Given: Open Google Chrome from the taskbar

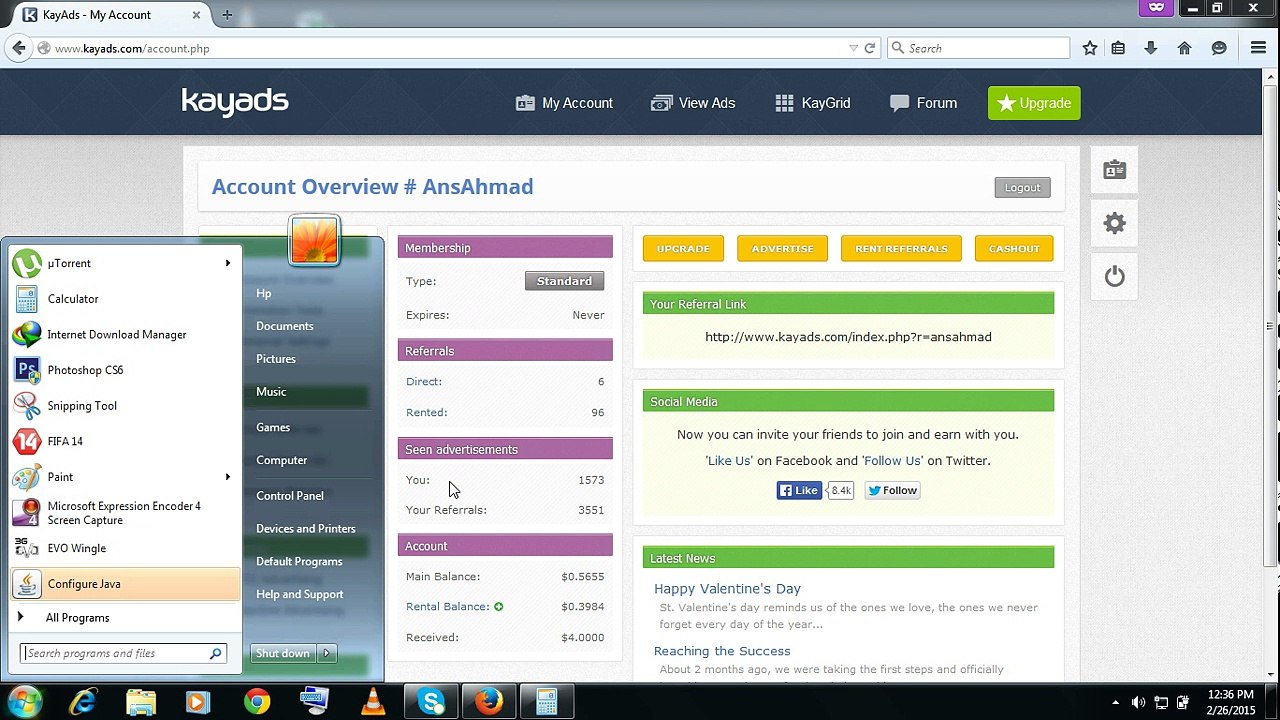Looking at the screenshot, I should coord(257,703).
